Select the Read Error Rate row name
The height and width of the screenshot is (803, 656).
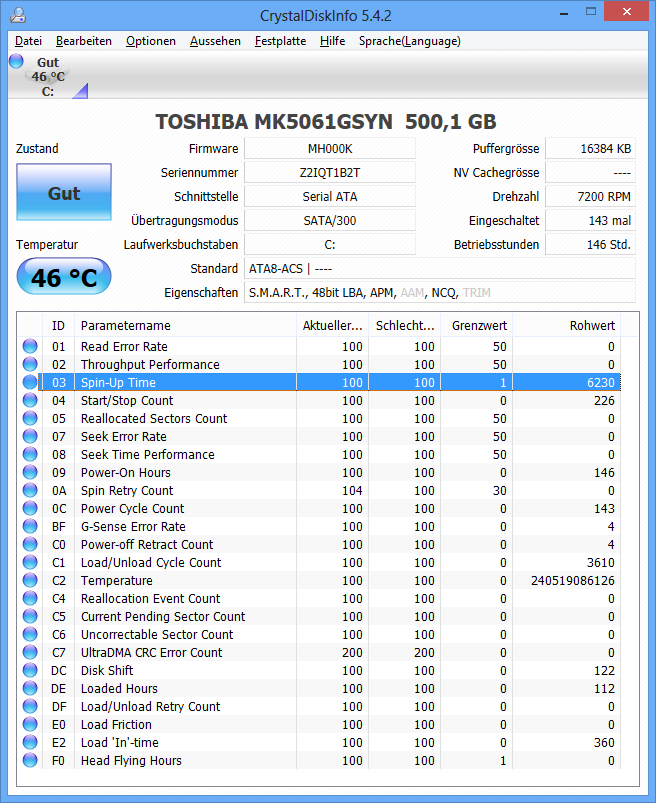pyautogui.click(x=124, y=347)
